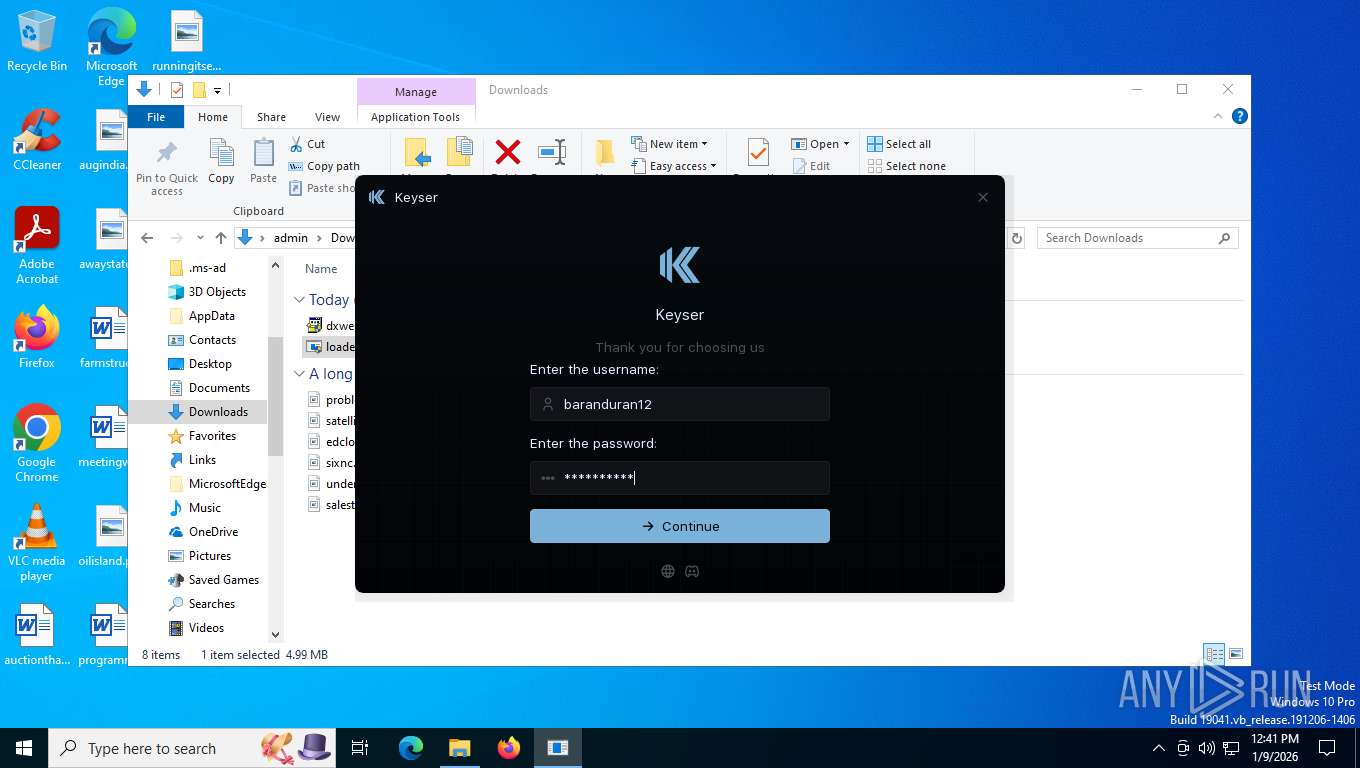
Task: Open Task View on taskbar
Action: coord(360,748)
